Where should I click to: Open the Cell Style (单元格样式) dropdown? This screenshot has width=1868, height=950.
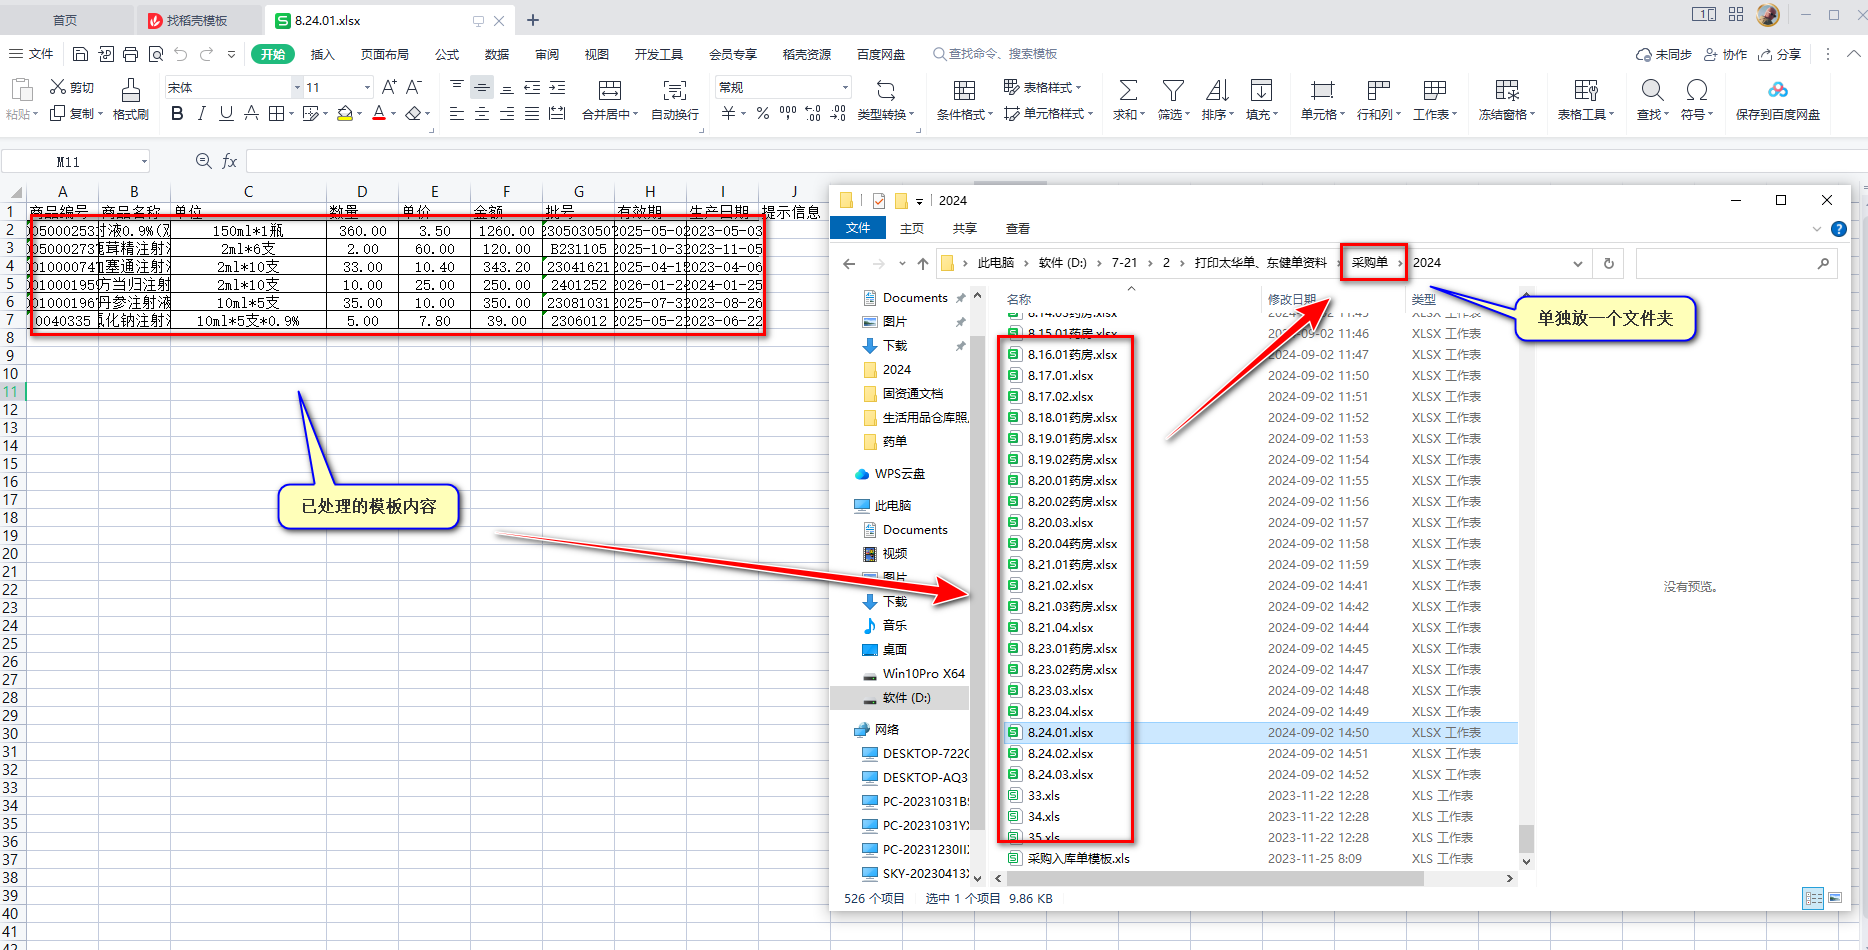coord(1048,114)
